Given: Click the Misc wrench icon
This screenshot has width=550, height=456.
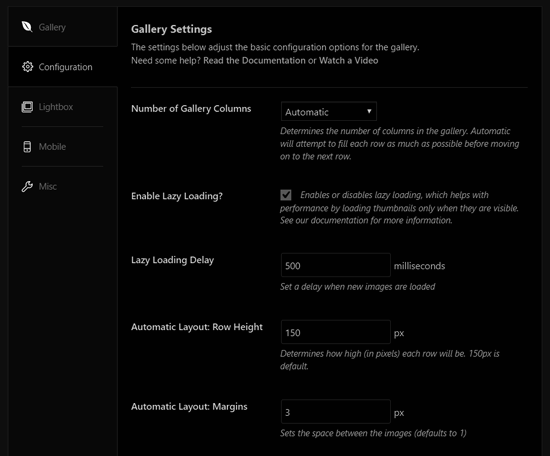Looking at the screenshot, I should point(27,186).
